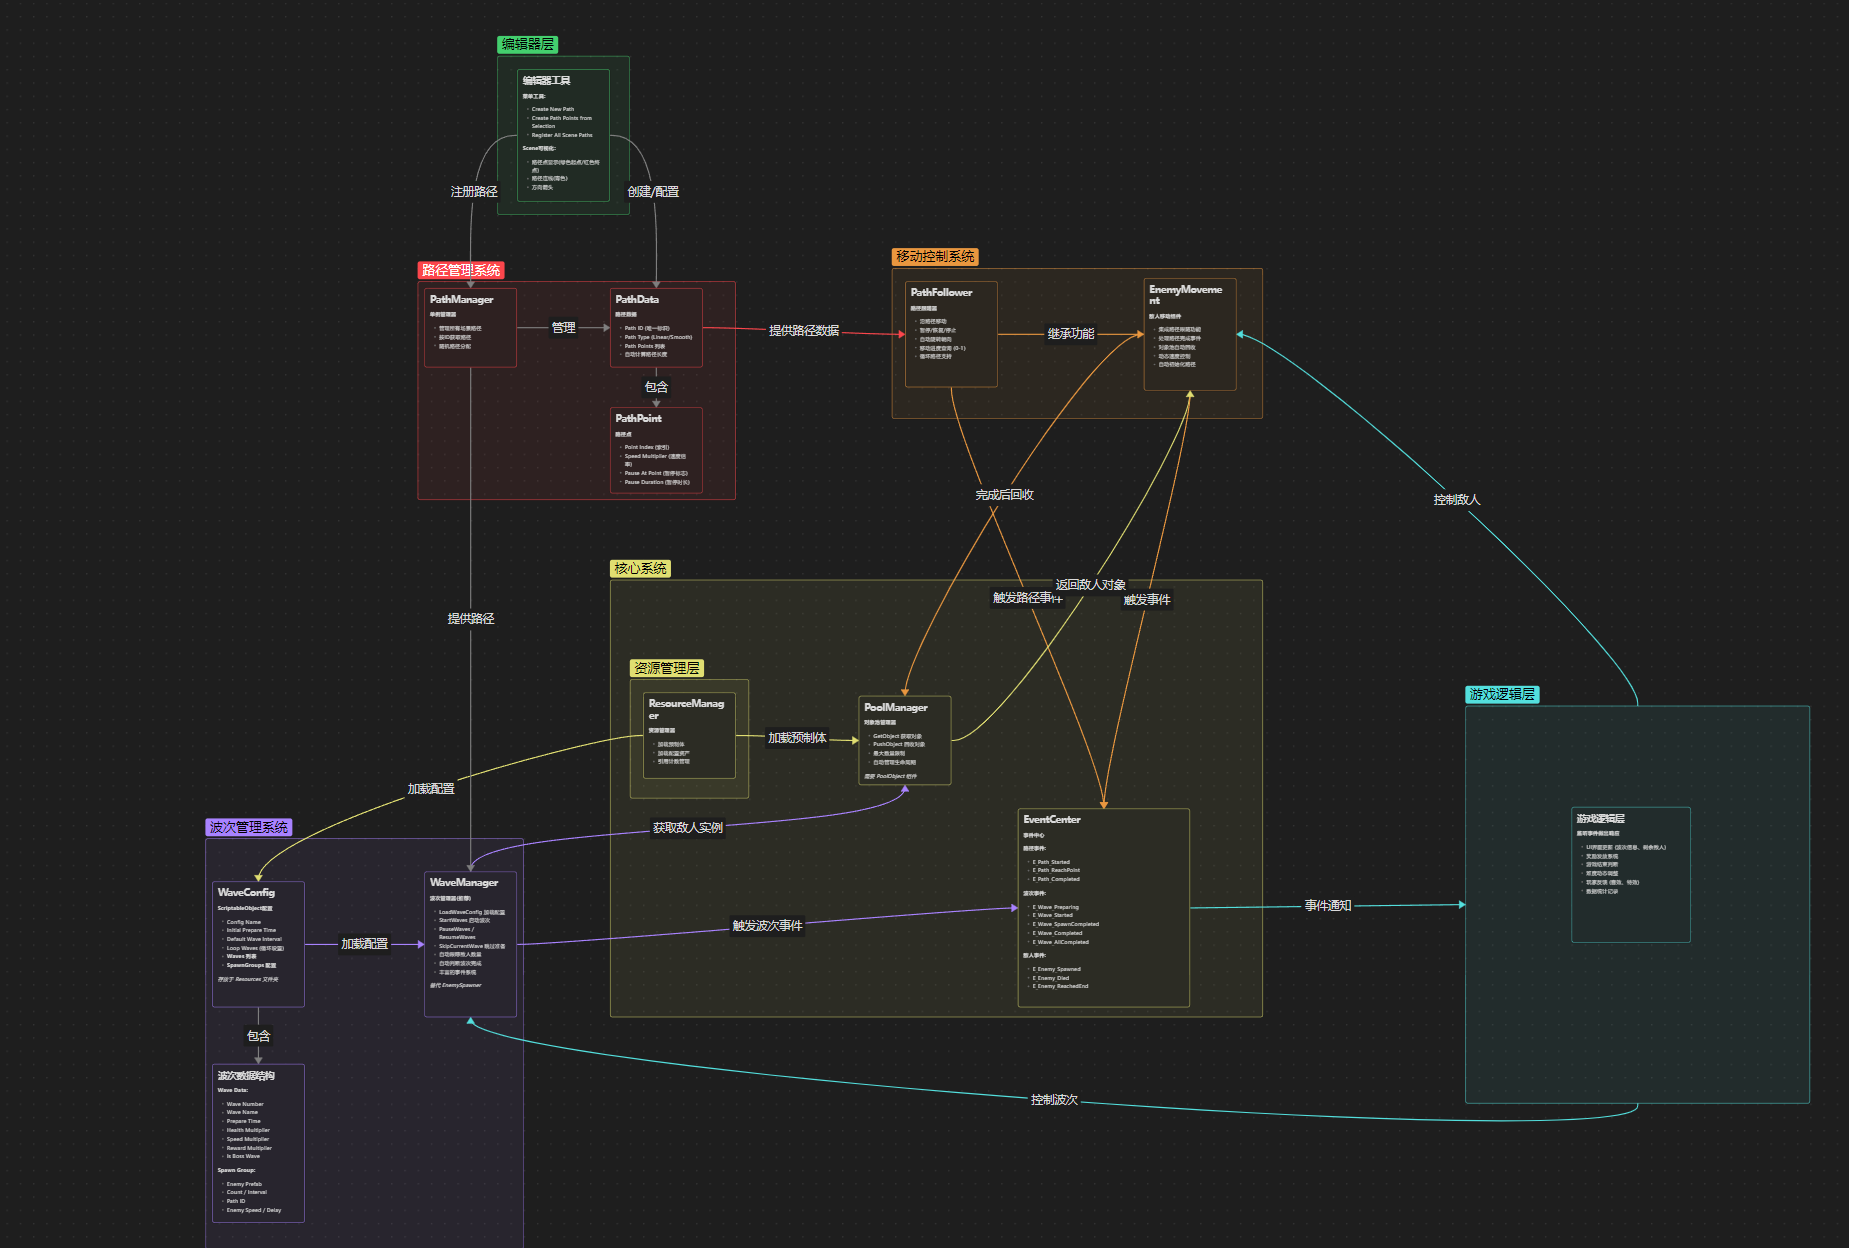Click the 获取敌人实例 edge label

688,827
